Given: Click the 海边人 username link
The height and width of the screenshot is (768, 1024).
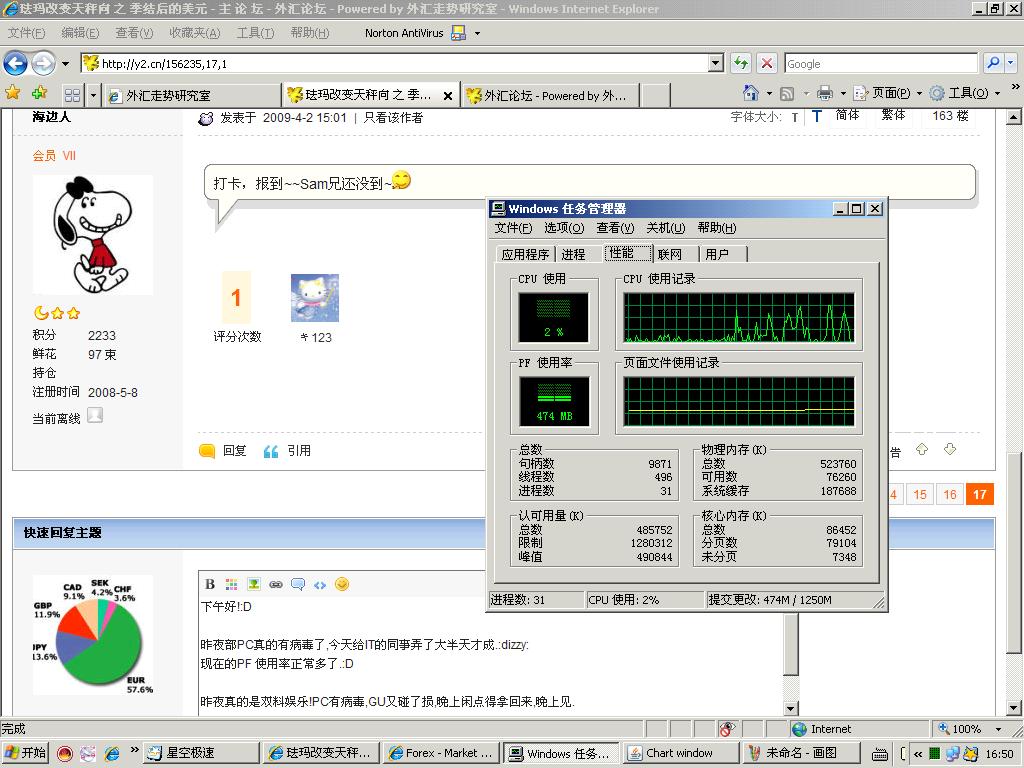Looking at the screenshot, I should (52, 116).
